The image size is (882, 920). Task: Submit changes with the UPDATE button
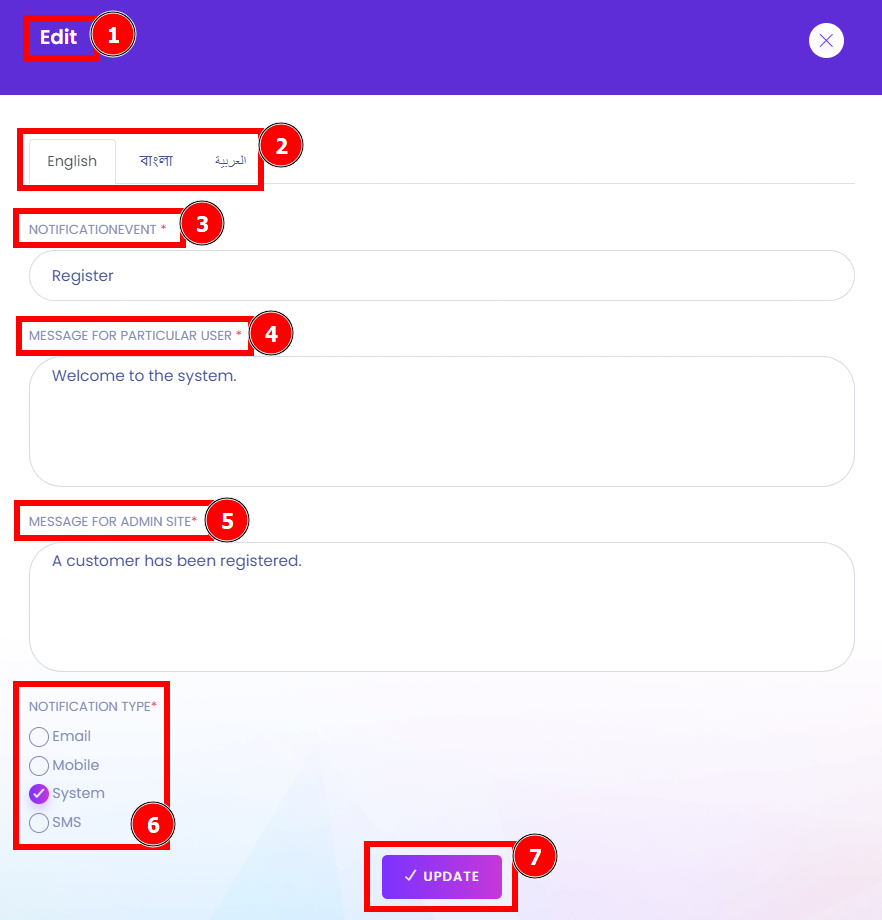[441, 877]
